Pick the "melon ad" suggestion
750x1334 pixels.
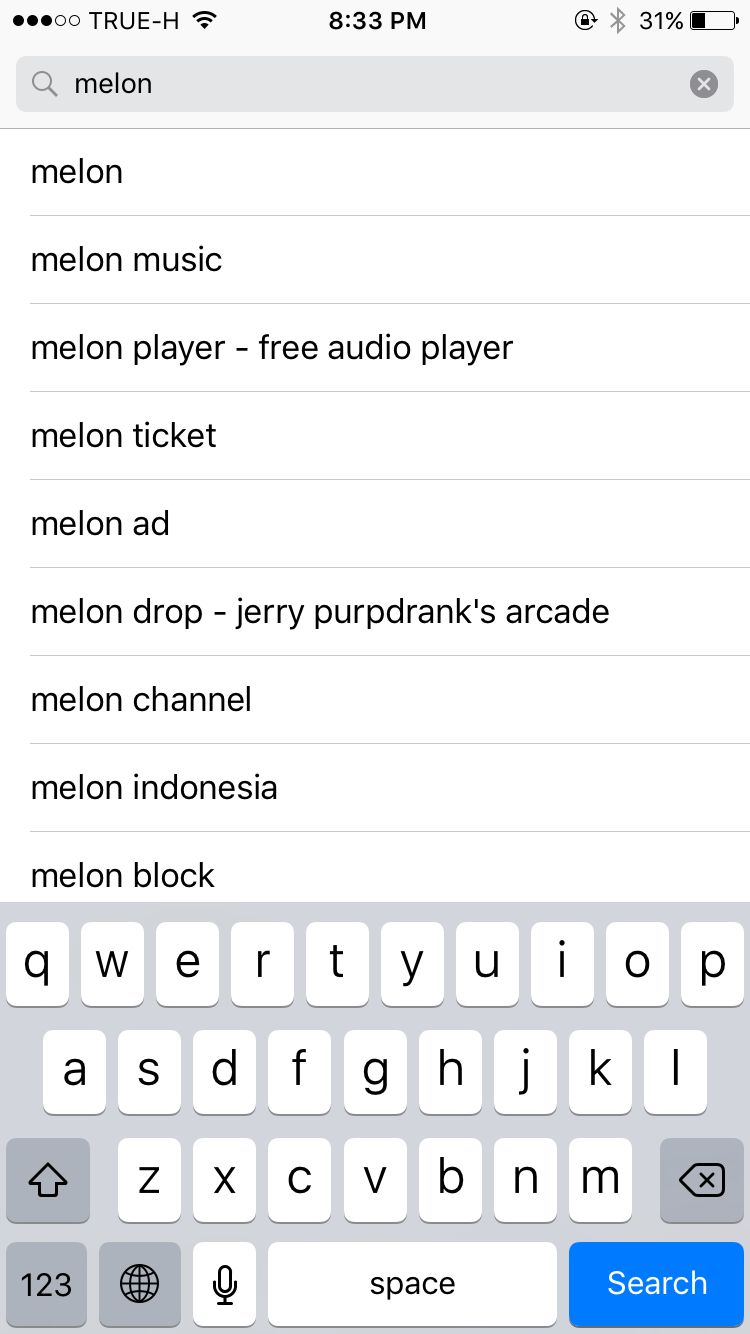(x=100, y=524)
